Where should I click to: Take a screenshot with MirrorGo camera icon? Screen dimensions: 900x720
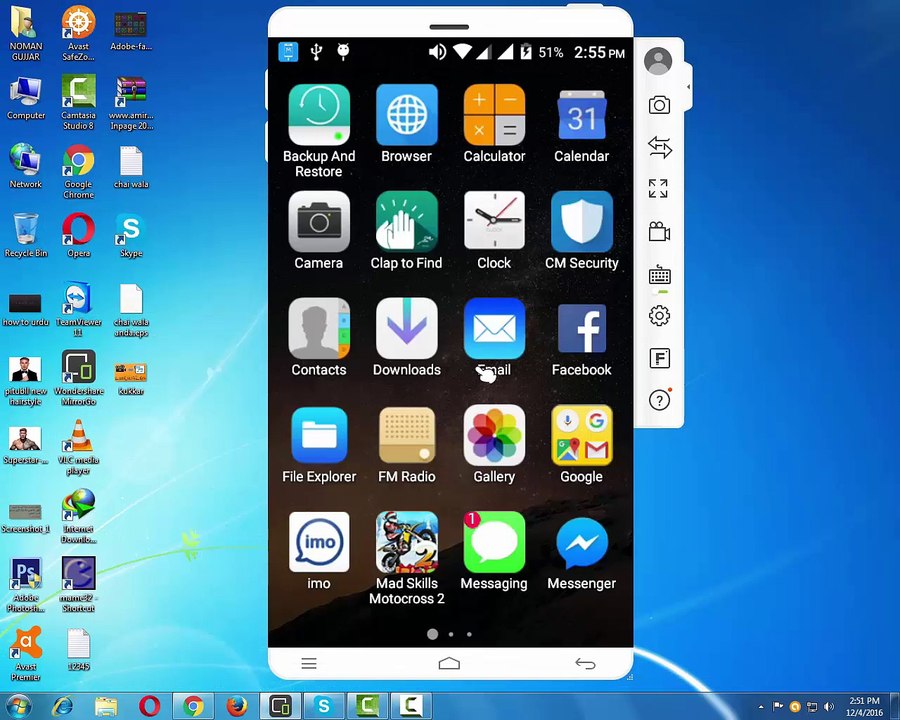click(659, 105)
